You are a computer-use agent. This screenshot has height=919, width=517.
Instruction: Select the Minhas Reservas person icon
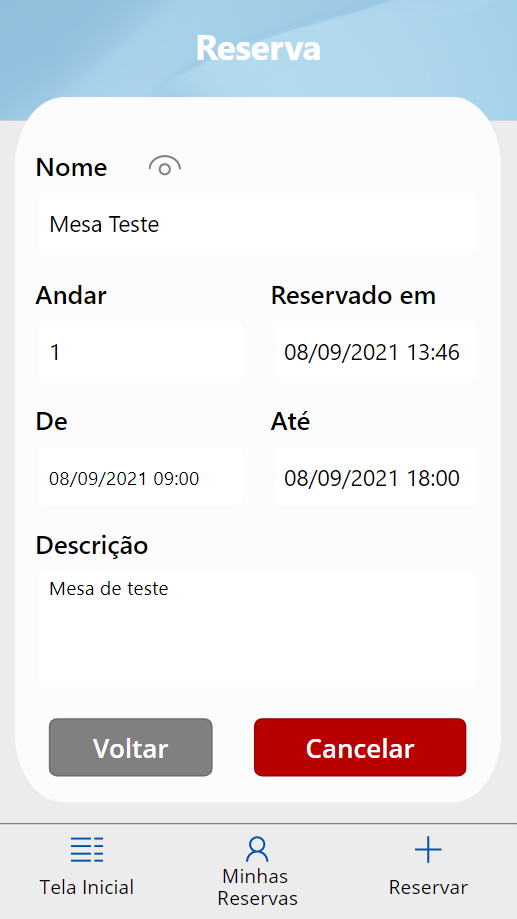click(x=257, y=849)
